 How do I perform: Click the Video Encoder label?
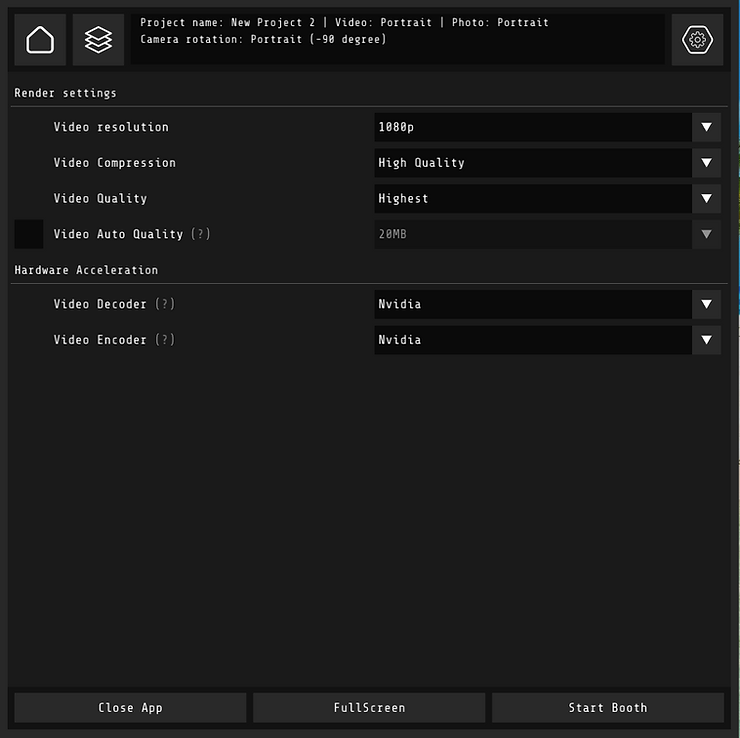(100, 340)
